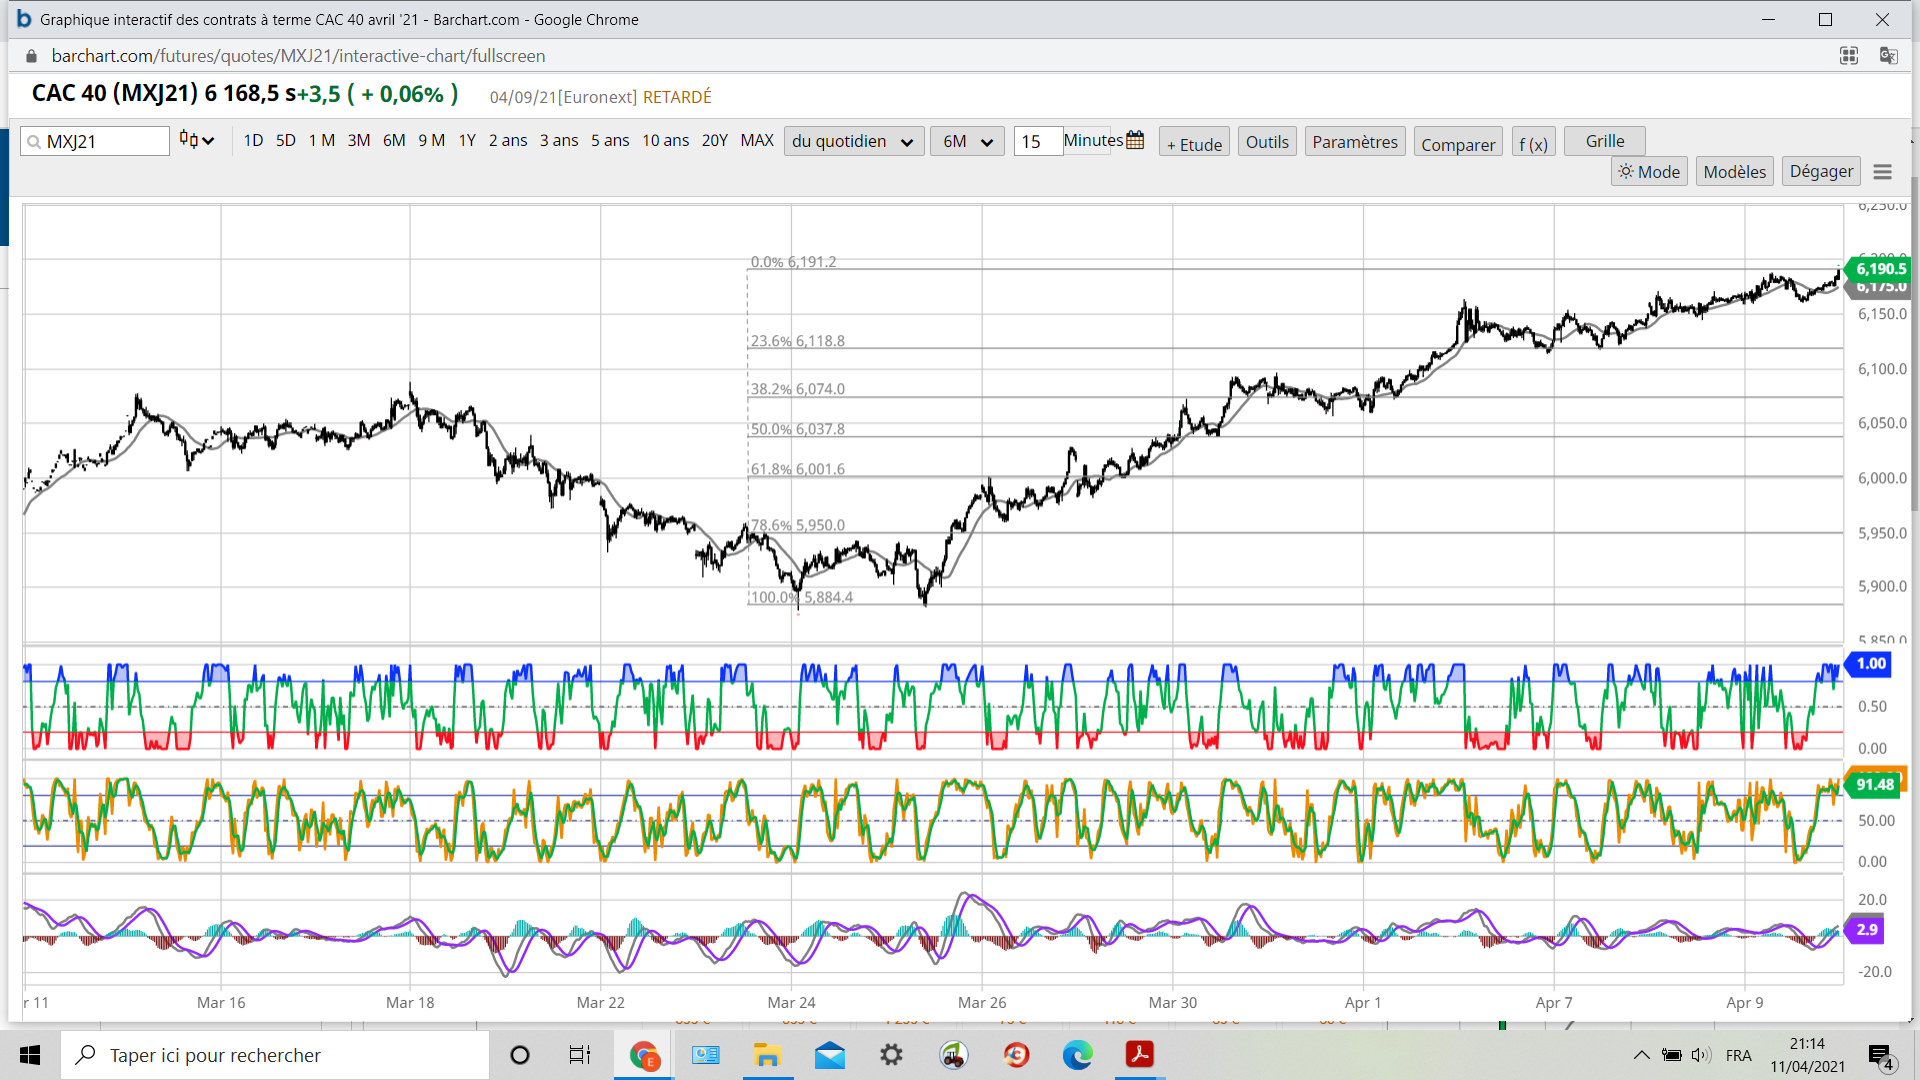Viewport: 1920px width, 1080px height.
Task: Click the + Etude button
Action: pos(1194,143)
